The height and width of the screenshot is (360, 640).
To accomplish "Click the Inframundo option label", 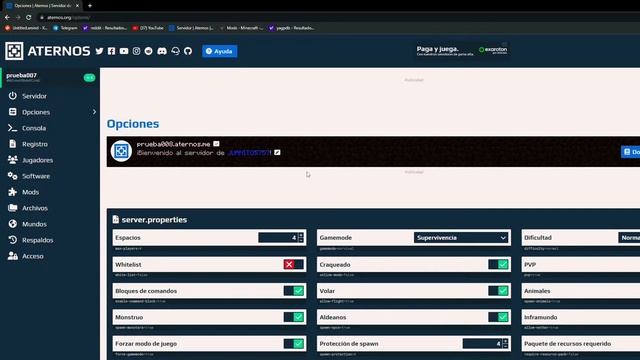I will (x=540, y=317).
